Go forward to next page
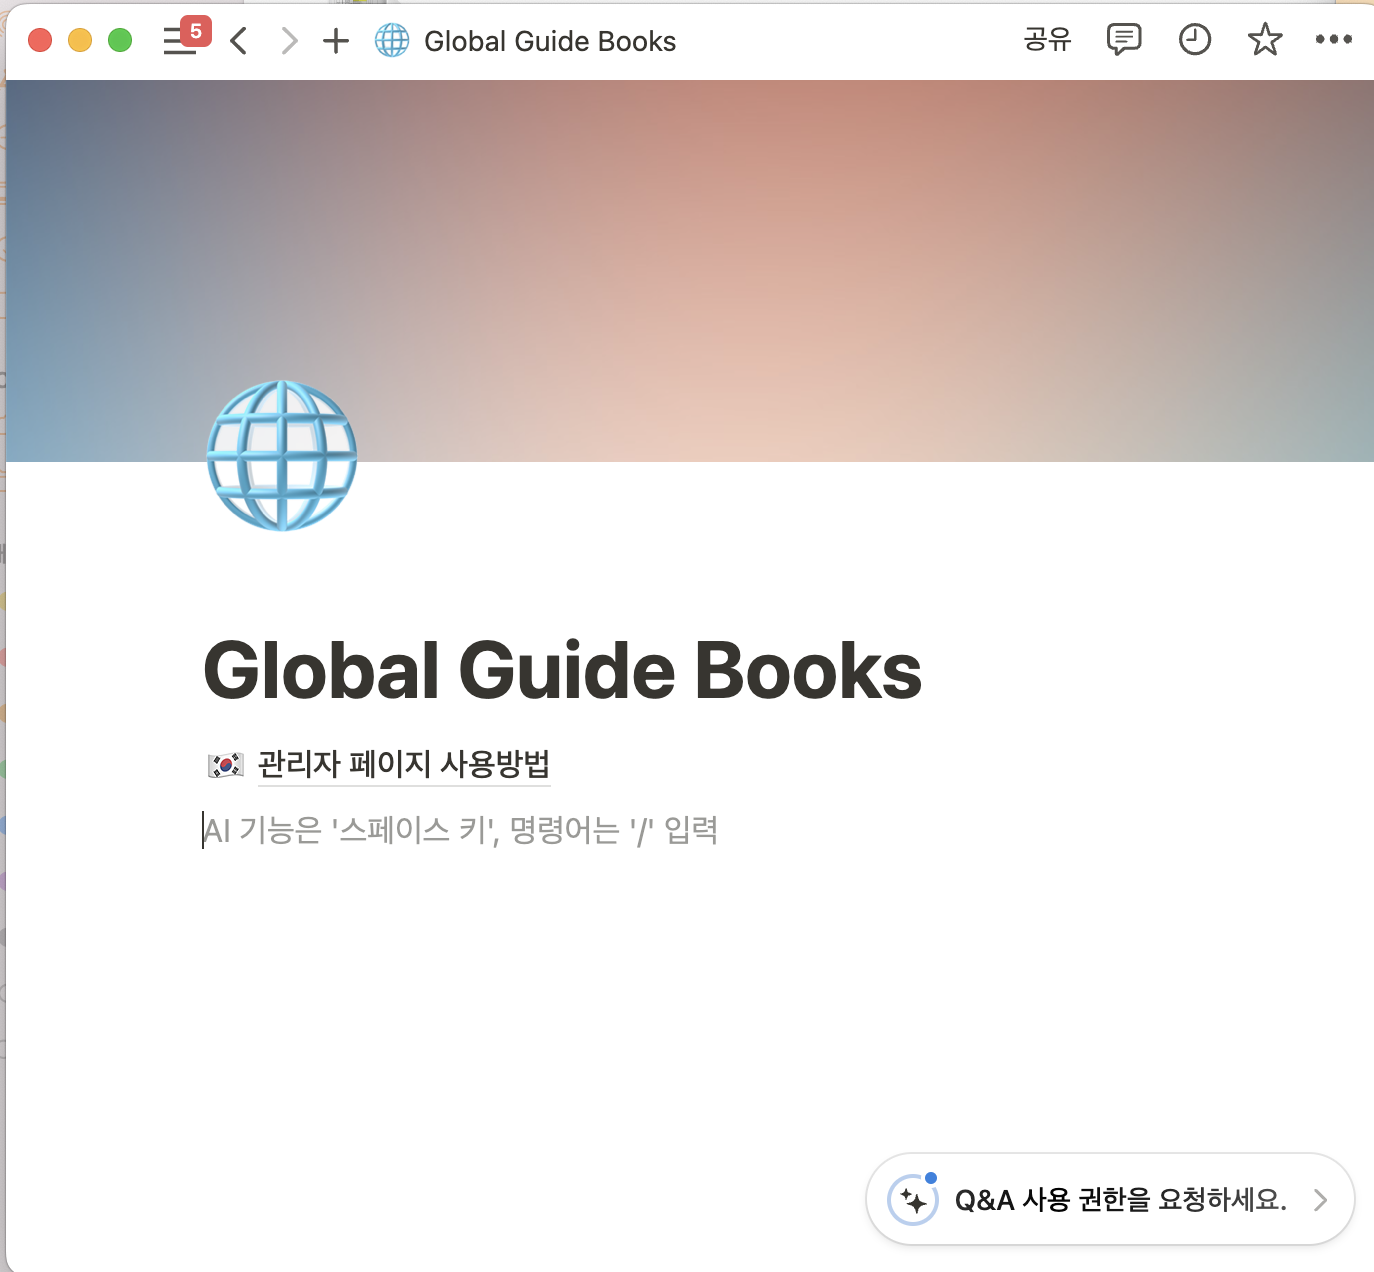 [x=289, y=41]
